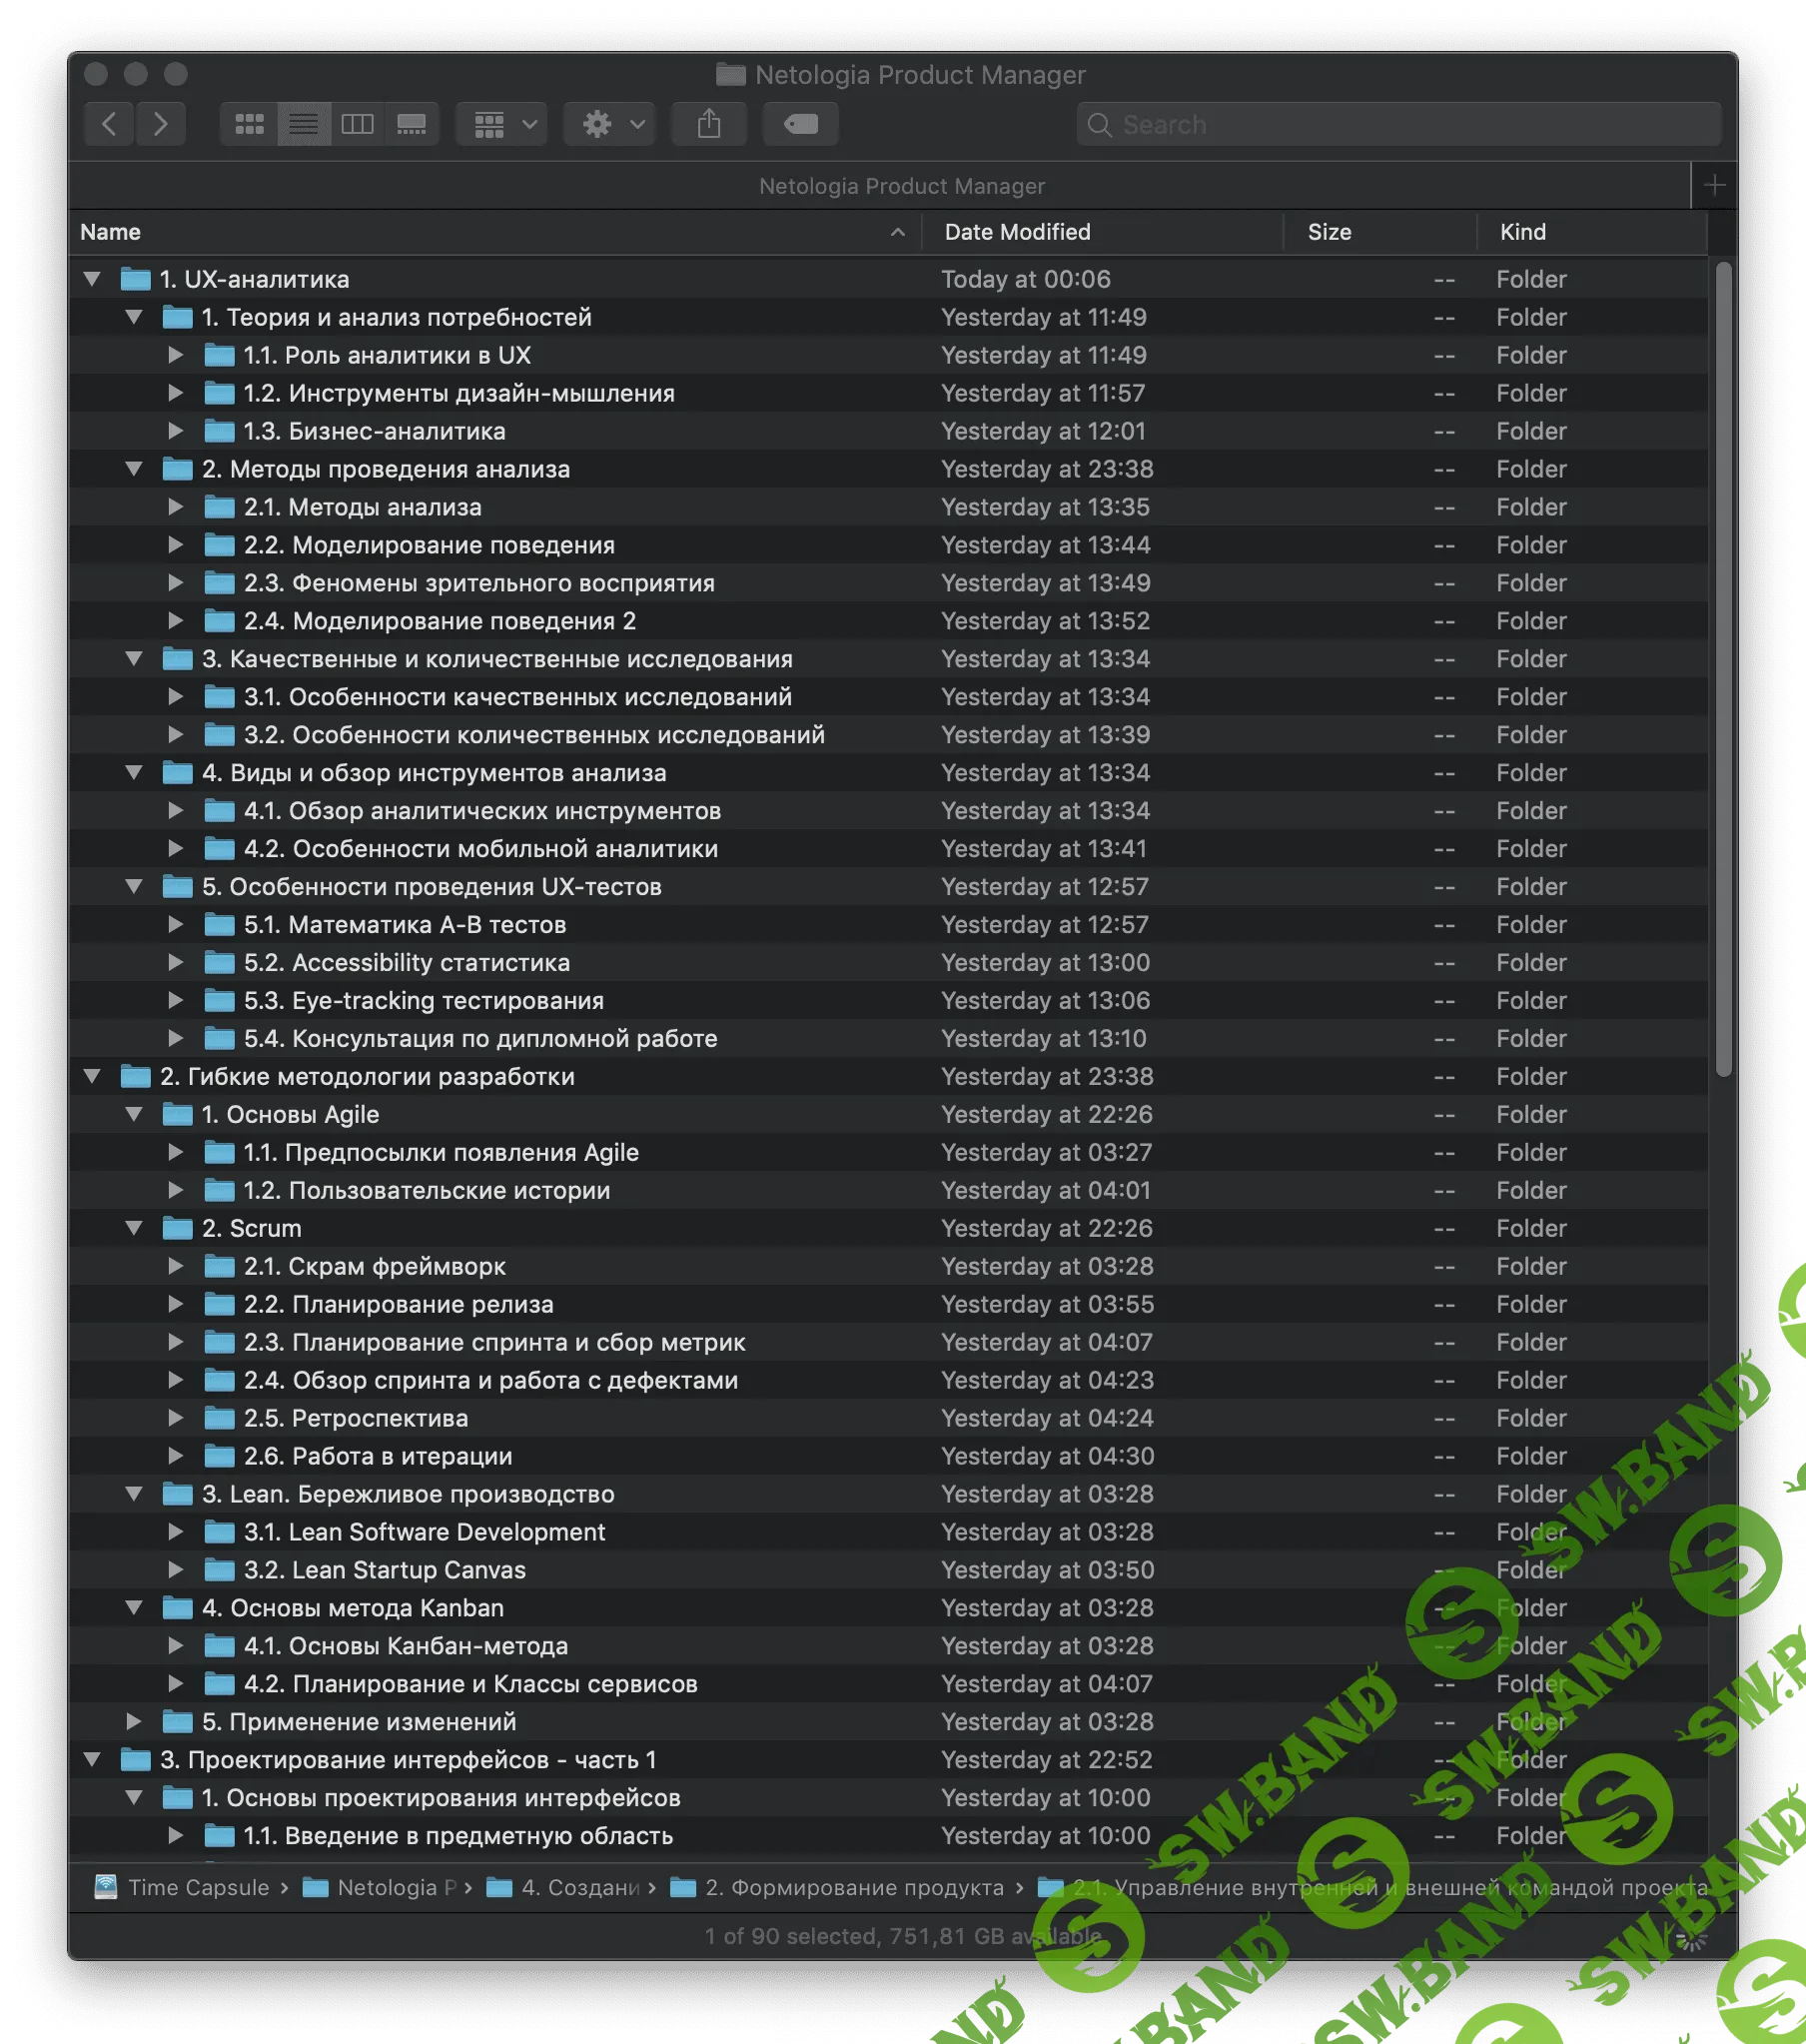Screen dimensions: 1806x2044
Task: Select the Netologia Product Manager tab
Action: (x=900, y=186)
